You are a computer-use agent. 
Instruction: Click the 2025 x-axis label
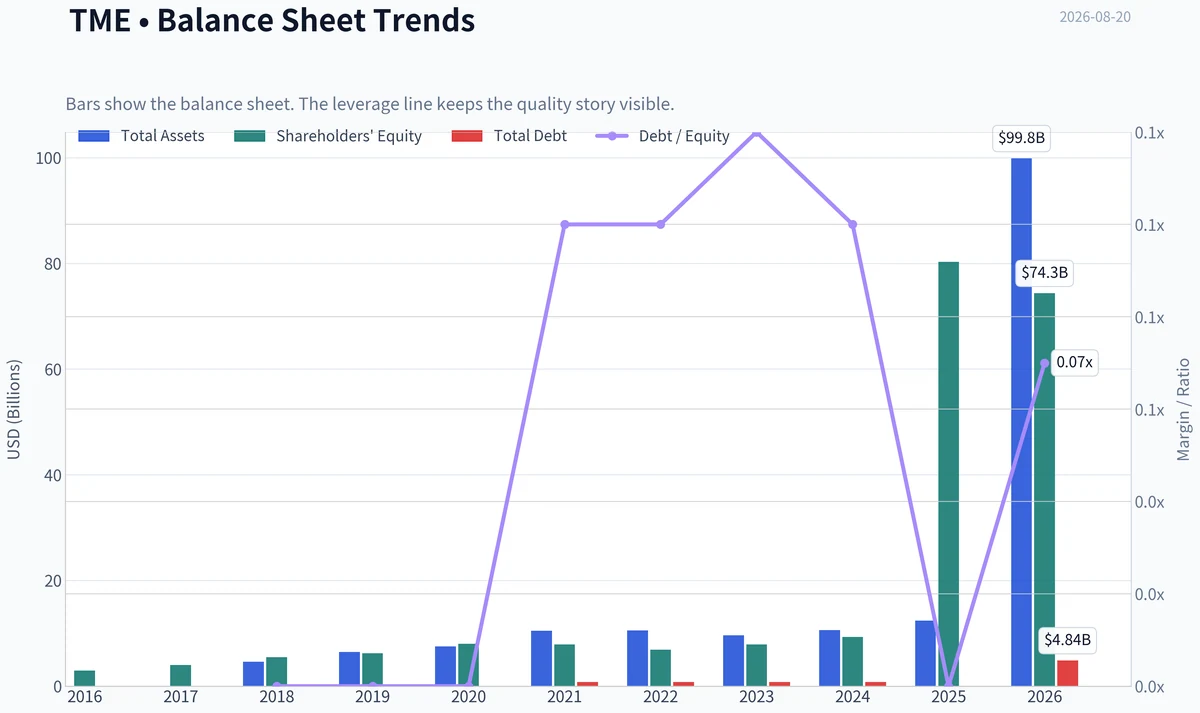pos(949,697)
